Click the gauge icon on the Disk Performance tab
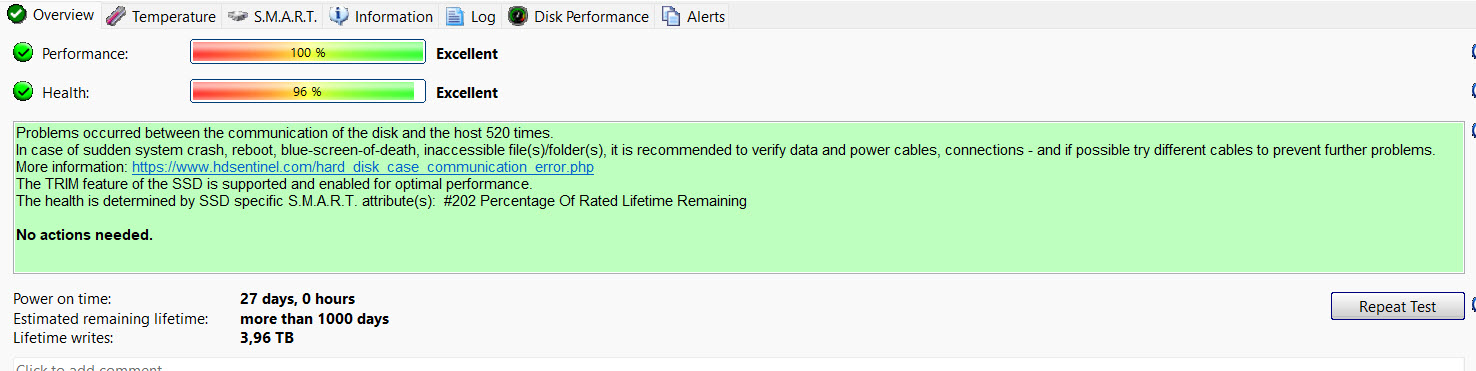 517,16
